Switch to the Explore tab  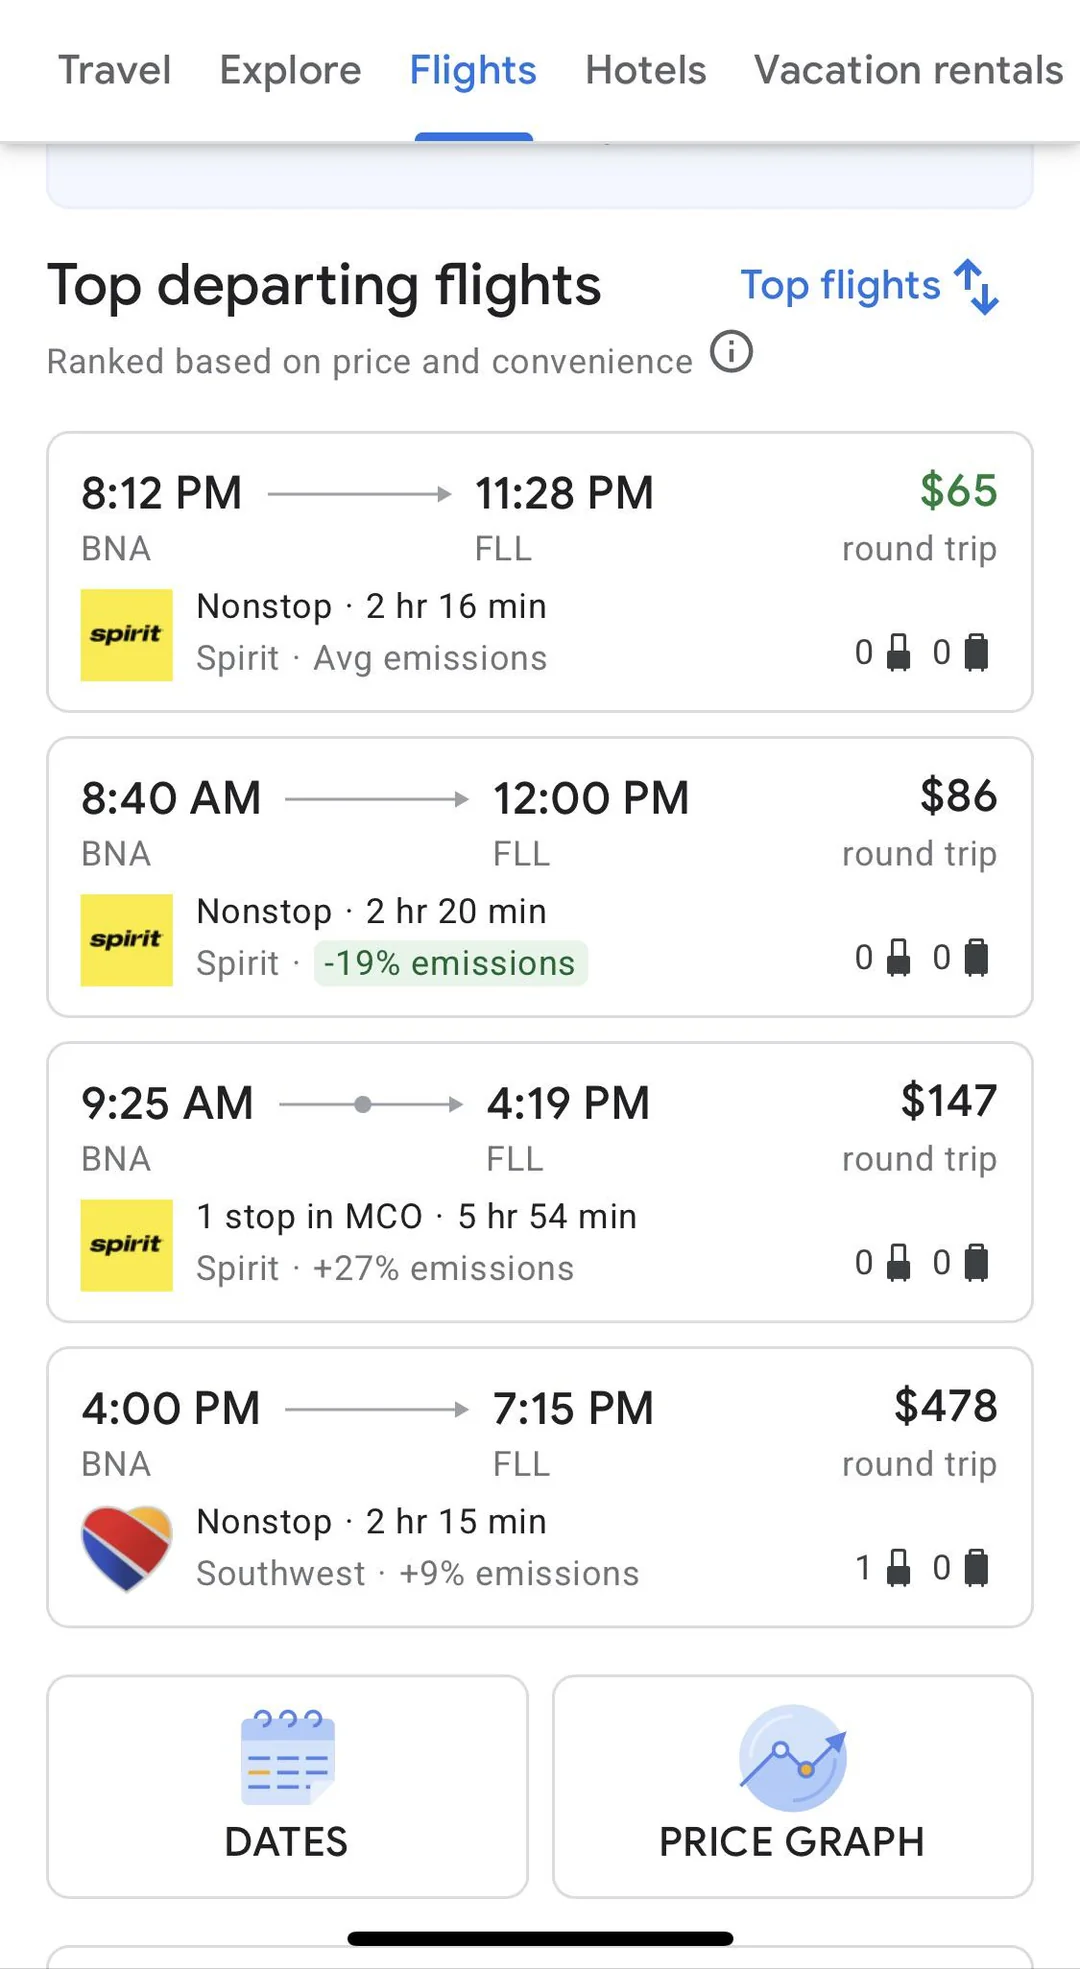pyautogui.click(x=290, y=70)
